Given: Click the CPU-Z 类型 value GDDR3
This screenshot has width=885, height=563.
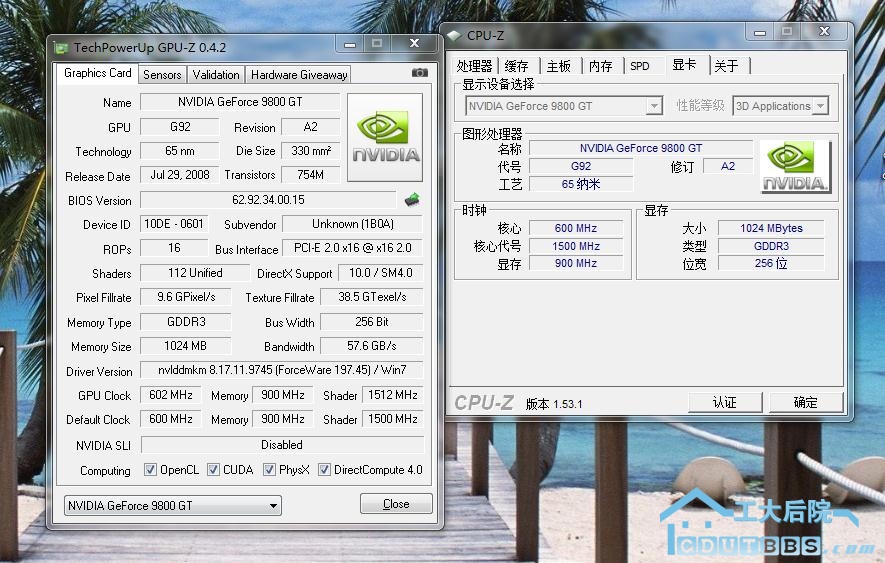Looking at the screenshot, I should (x=771, y=246).
